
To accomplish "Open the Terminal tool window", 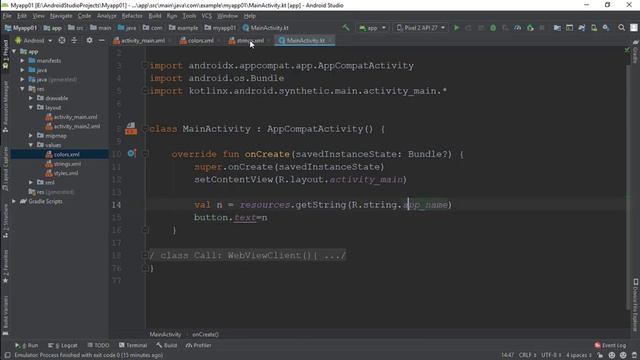I will 133,345.
